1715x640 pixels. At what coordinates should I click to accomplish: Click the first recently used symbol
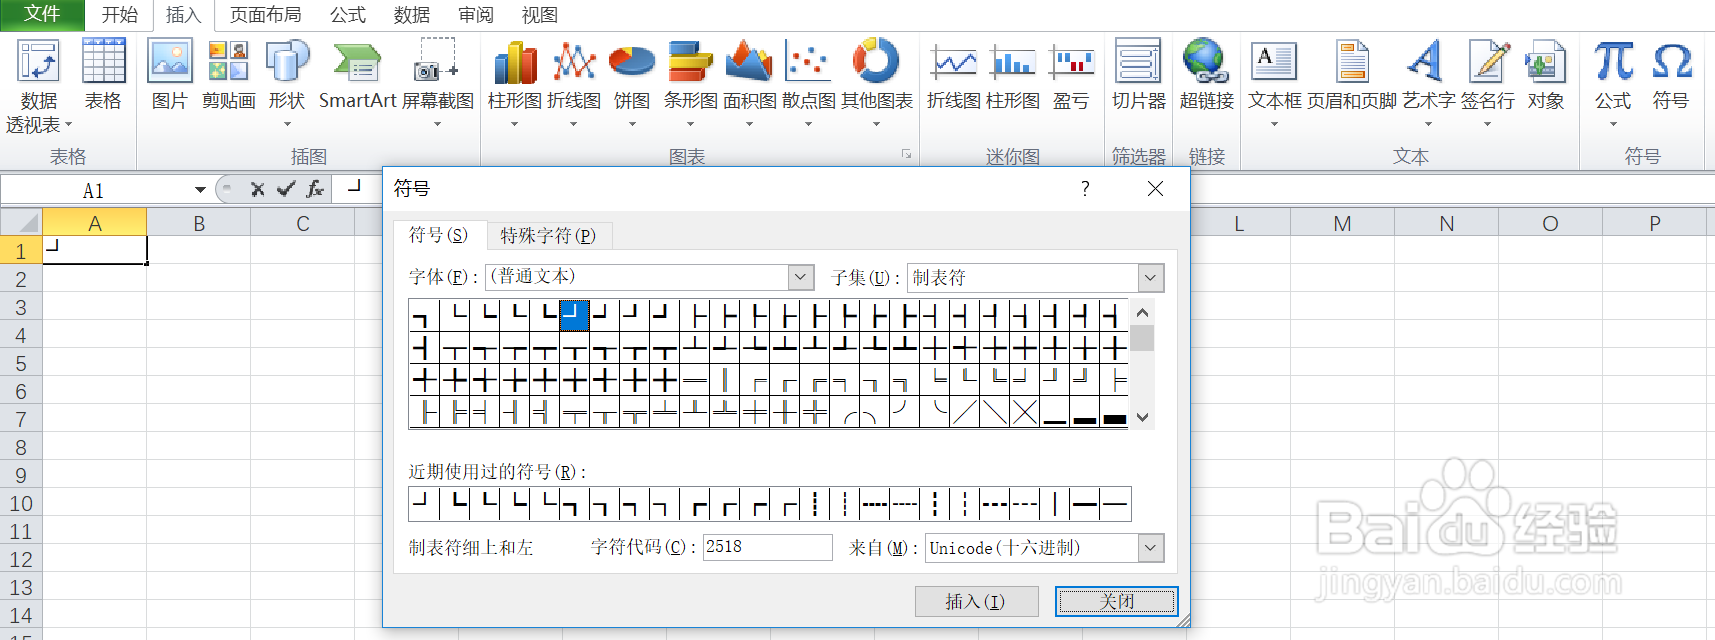pyautogui.click(x=424, y=504)
